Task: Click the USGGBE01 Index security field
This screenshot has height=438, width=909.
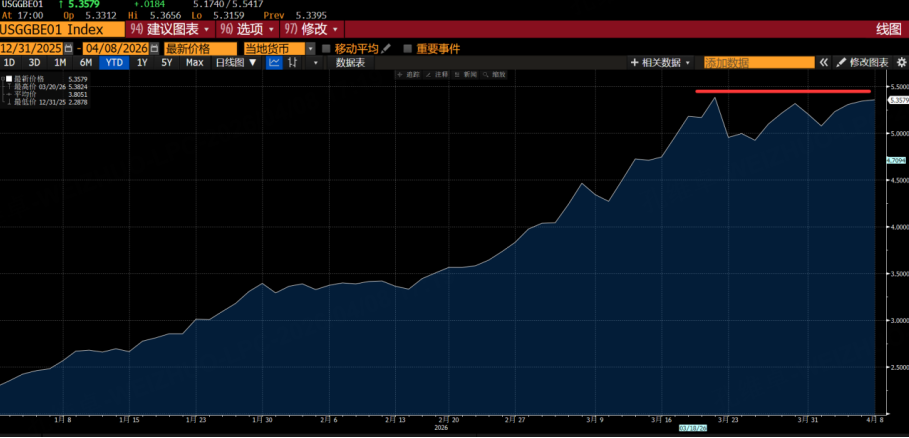Action: 62,30
